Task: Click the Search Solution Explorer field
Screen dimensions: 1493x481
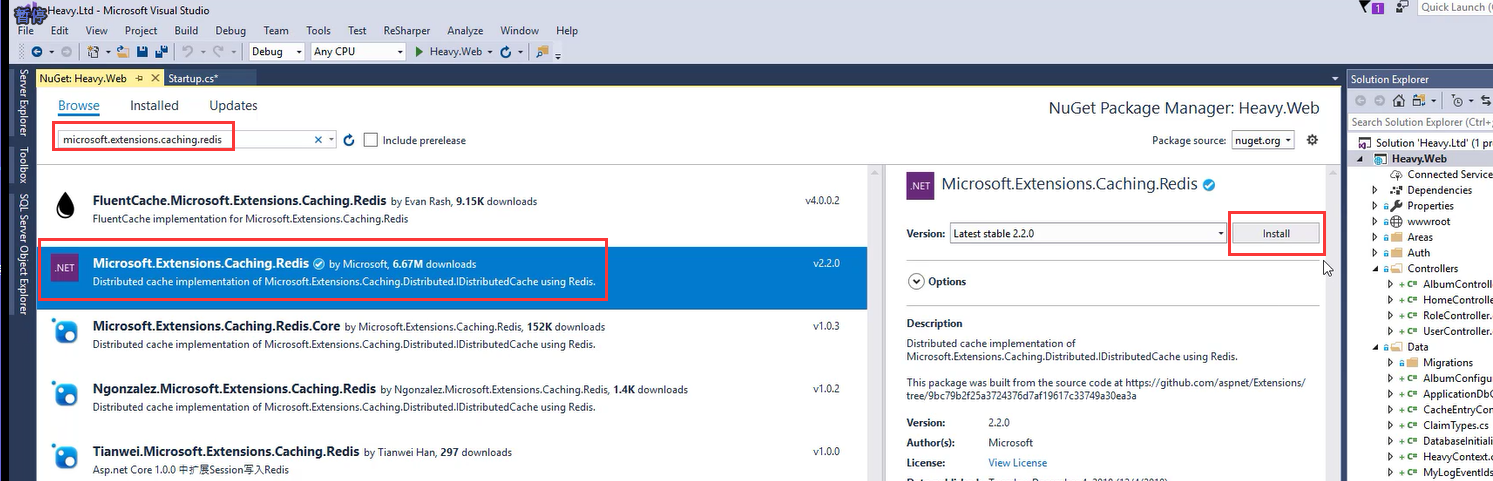Action: (1420, 122)
